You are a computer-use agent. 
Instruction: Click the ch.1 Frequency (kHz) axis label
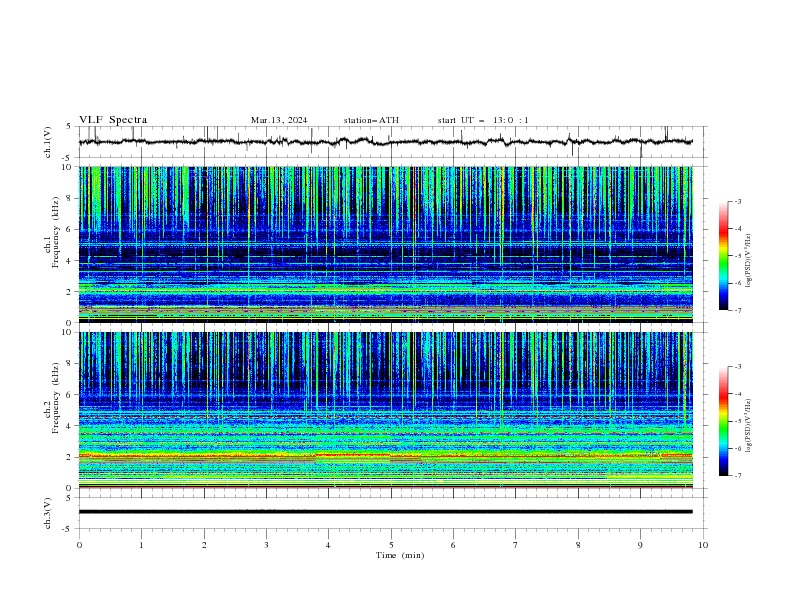click(x=52, y=232)
